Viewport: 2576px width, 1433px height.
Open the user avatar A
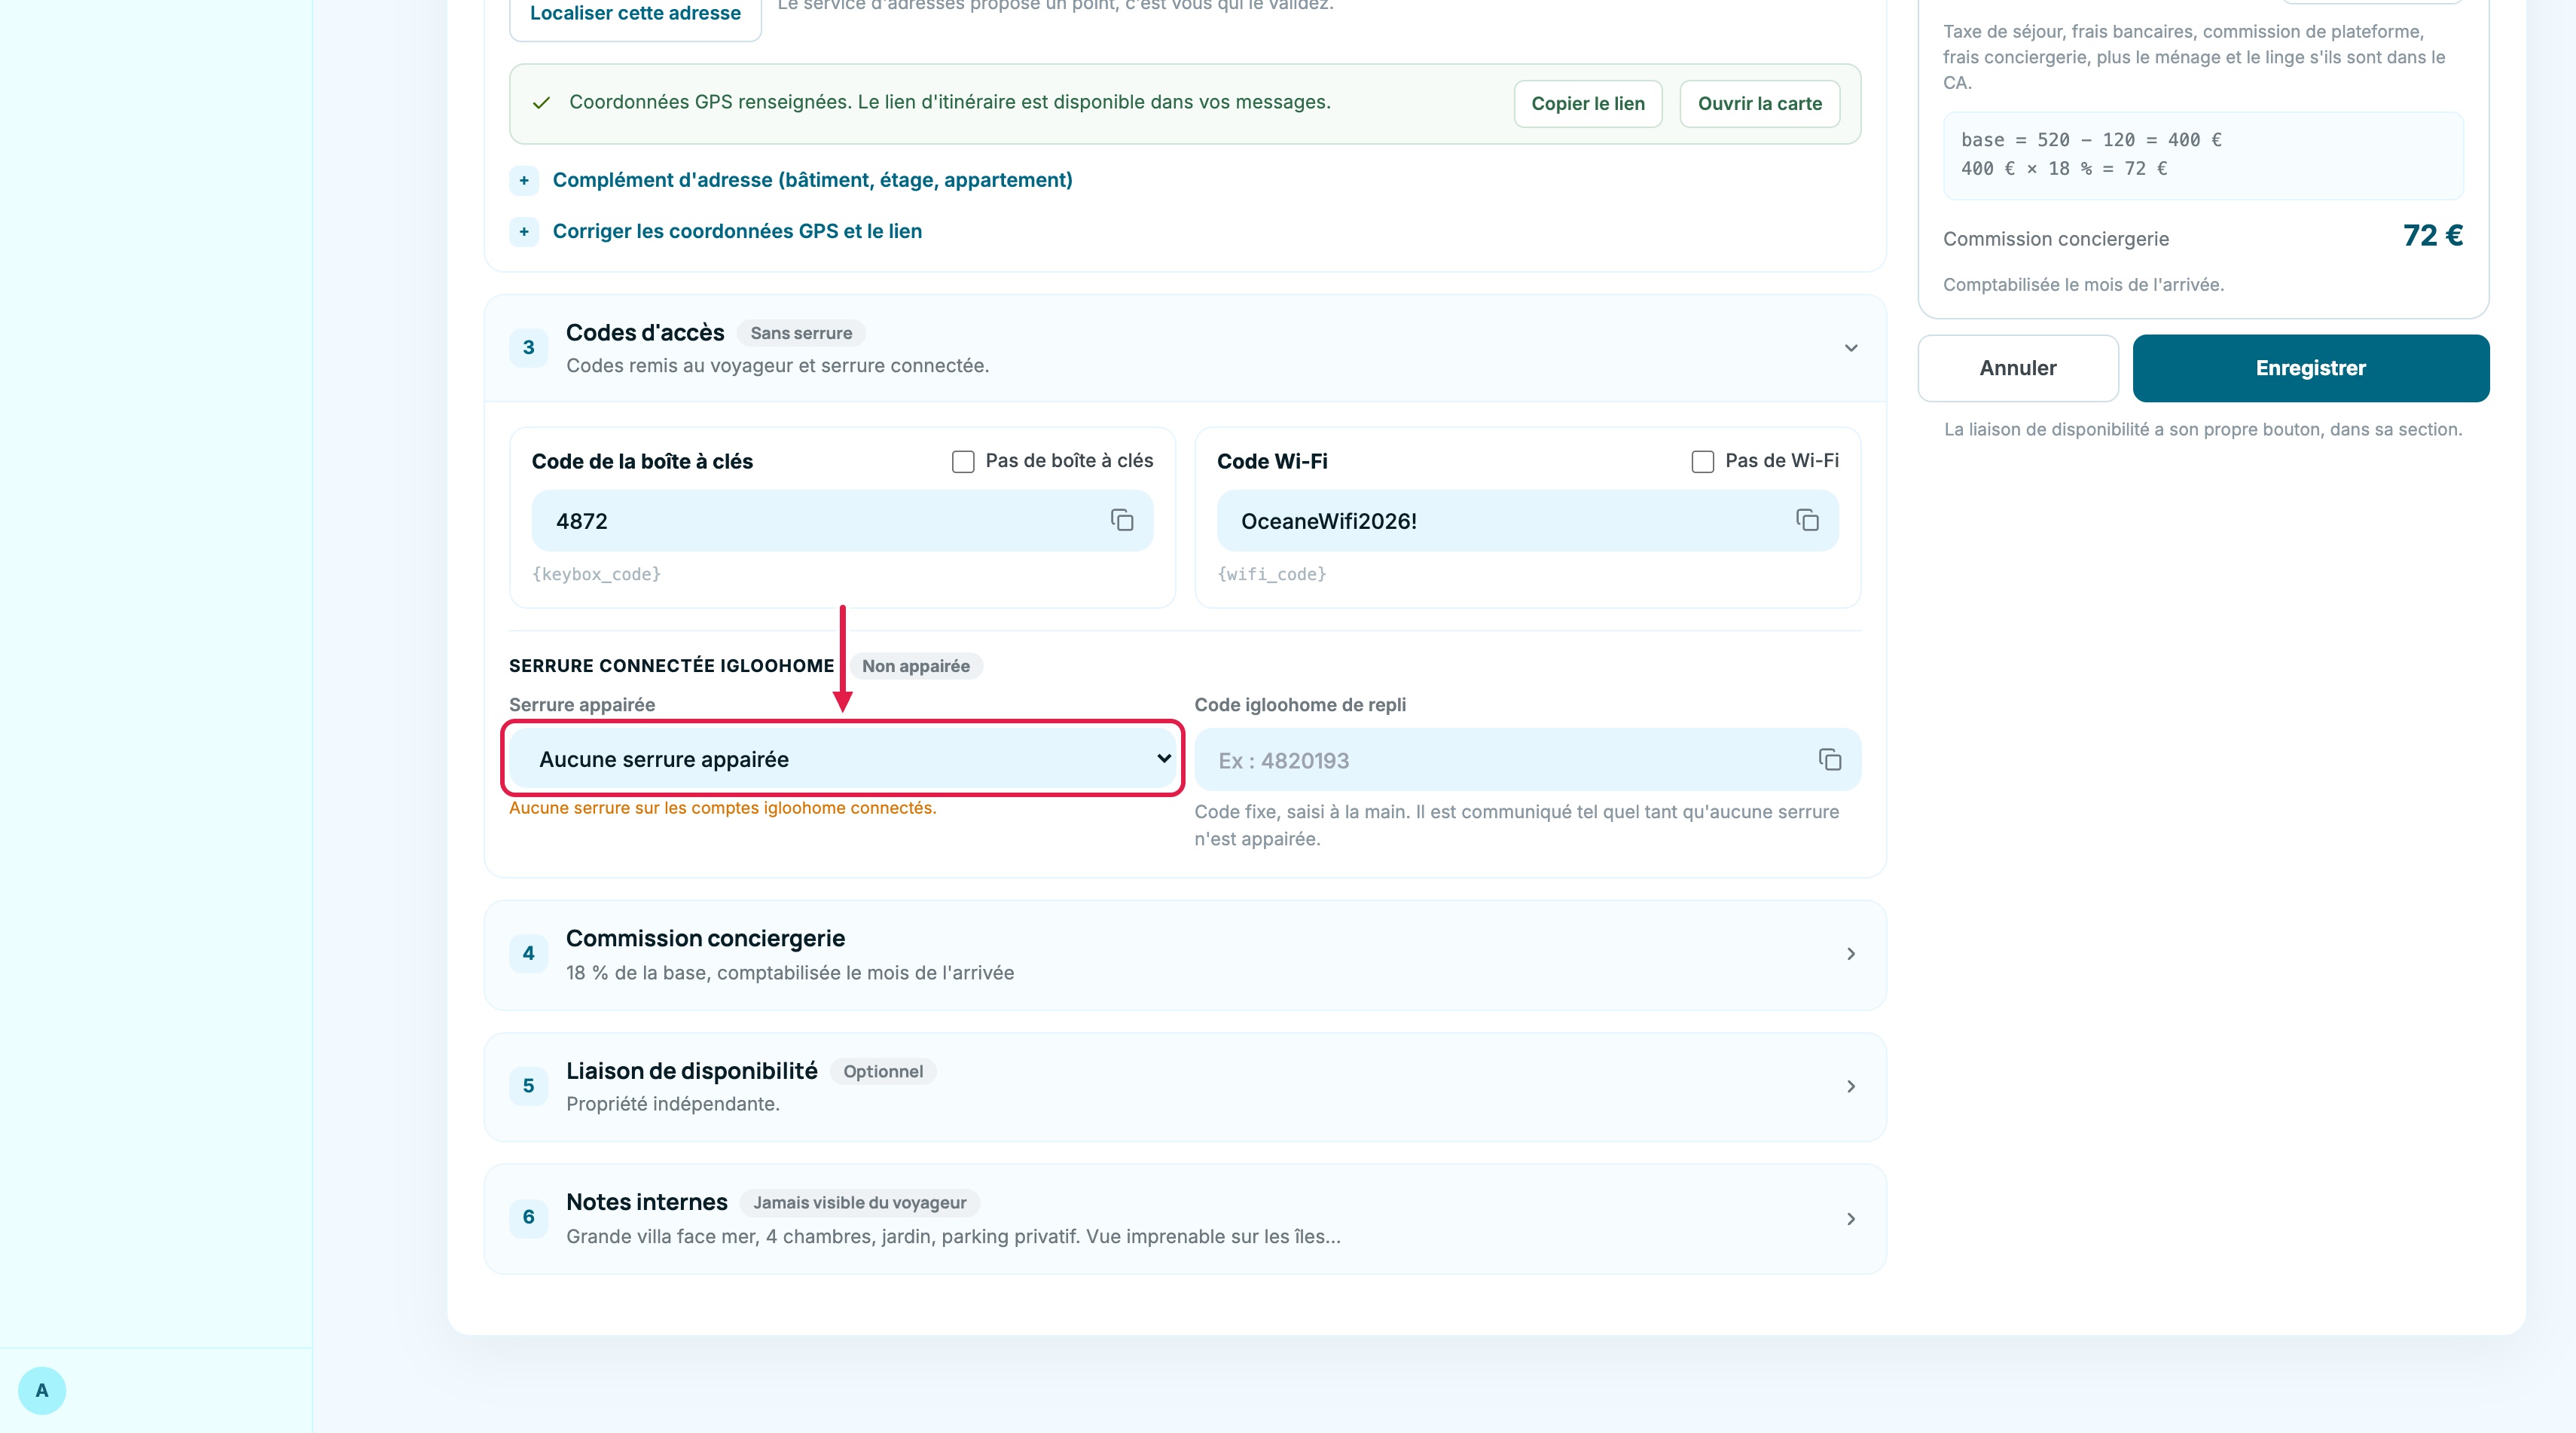click(42, 1390)
